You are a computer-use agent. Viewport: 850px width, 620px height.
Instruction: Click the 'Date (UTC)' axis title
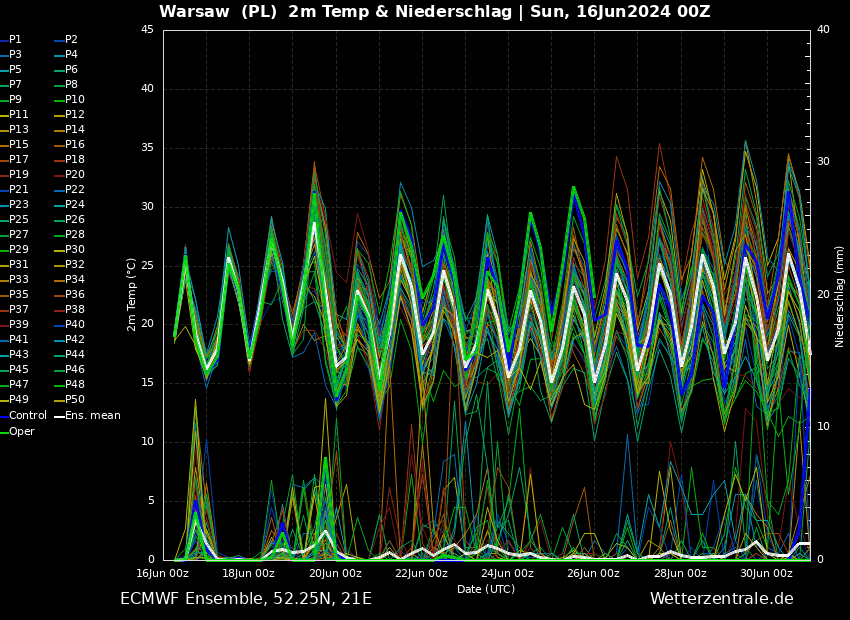486,589
